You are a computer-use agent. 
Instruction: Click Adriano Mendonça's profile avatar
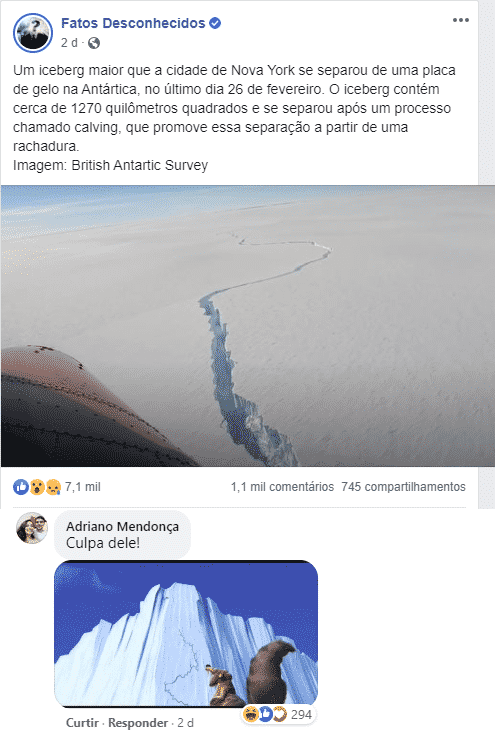[32, 528]
